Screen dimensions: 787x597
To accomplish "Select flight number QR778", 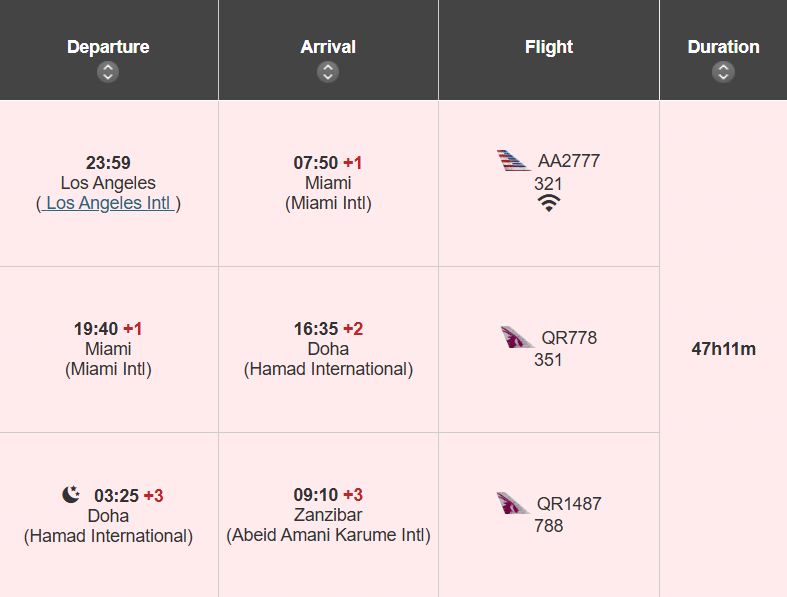I will pyautogui.click(x=569, y=338).
